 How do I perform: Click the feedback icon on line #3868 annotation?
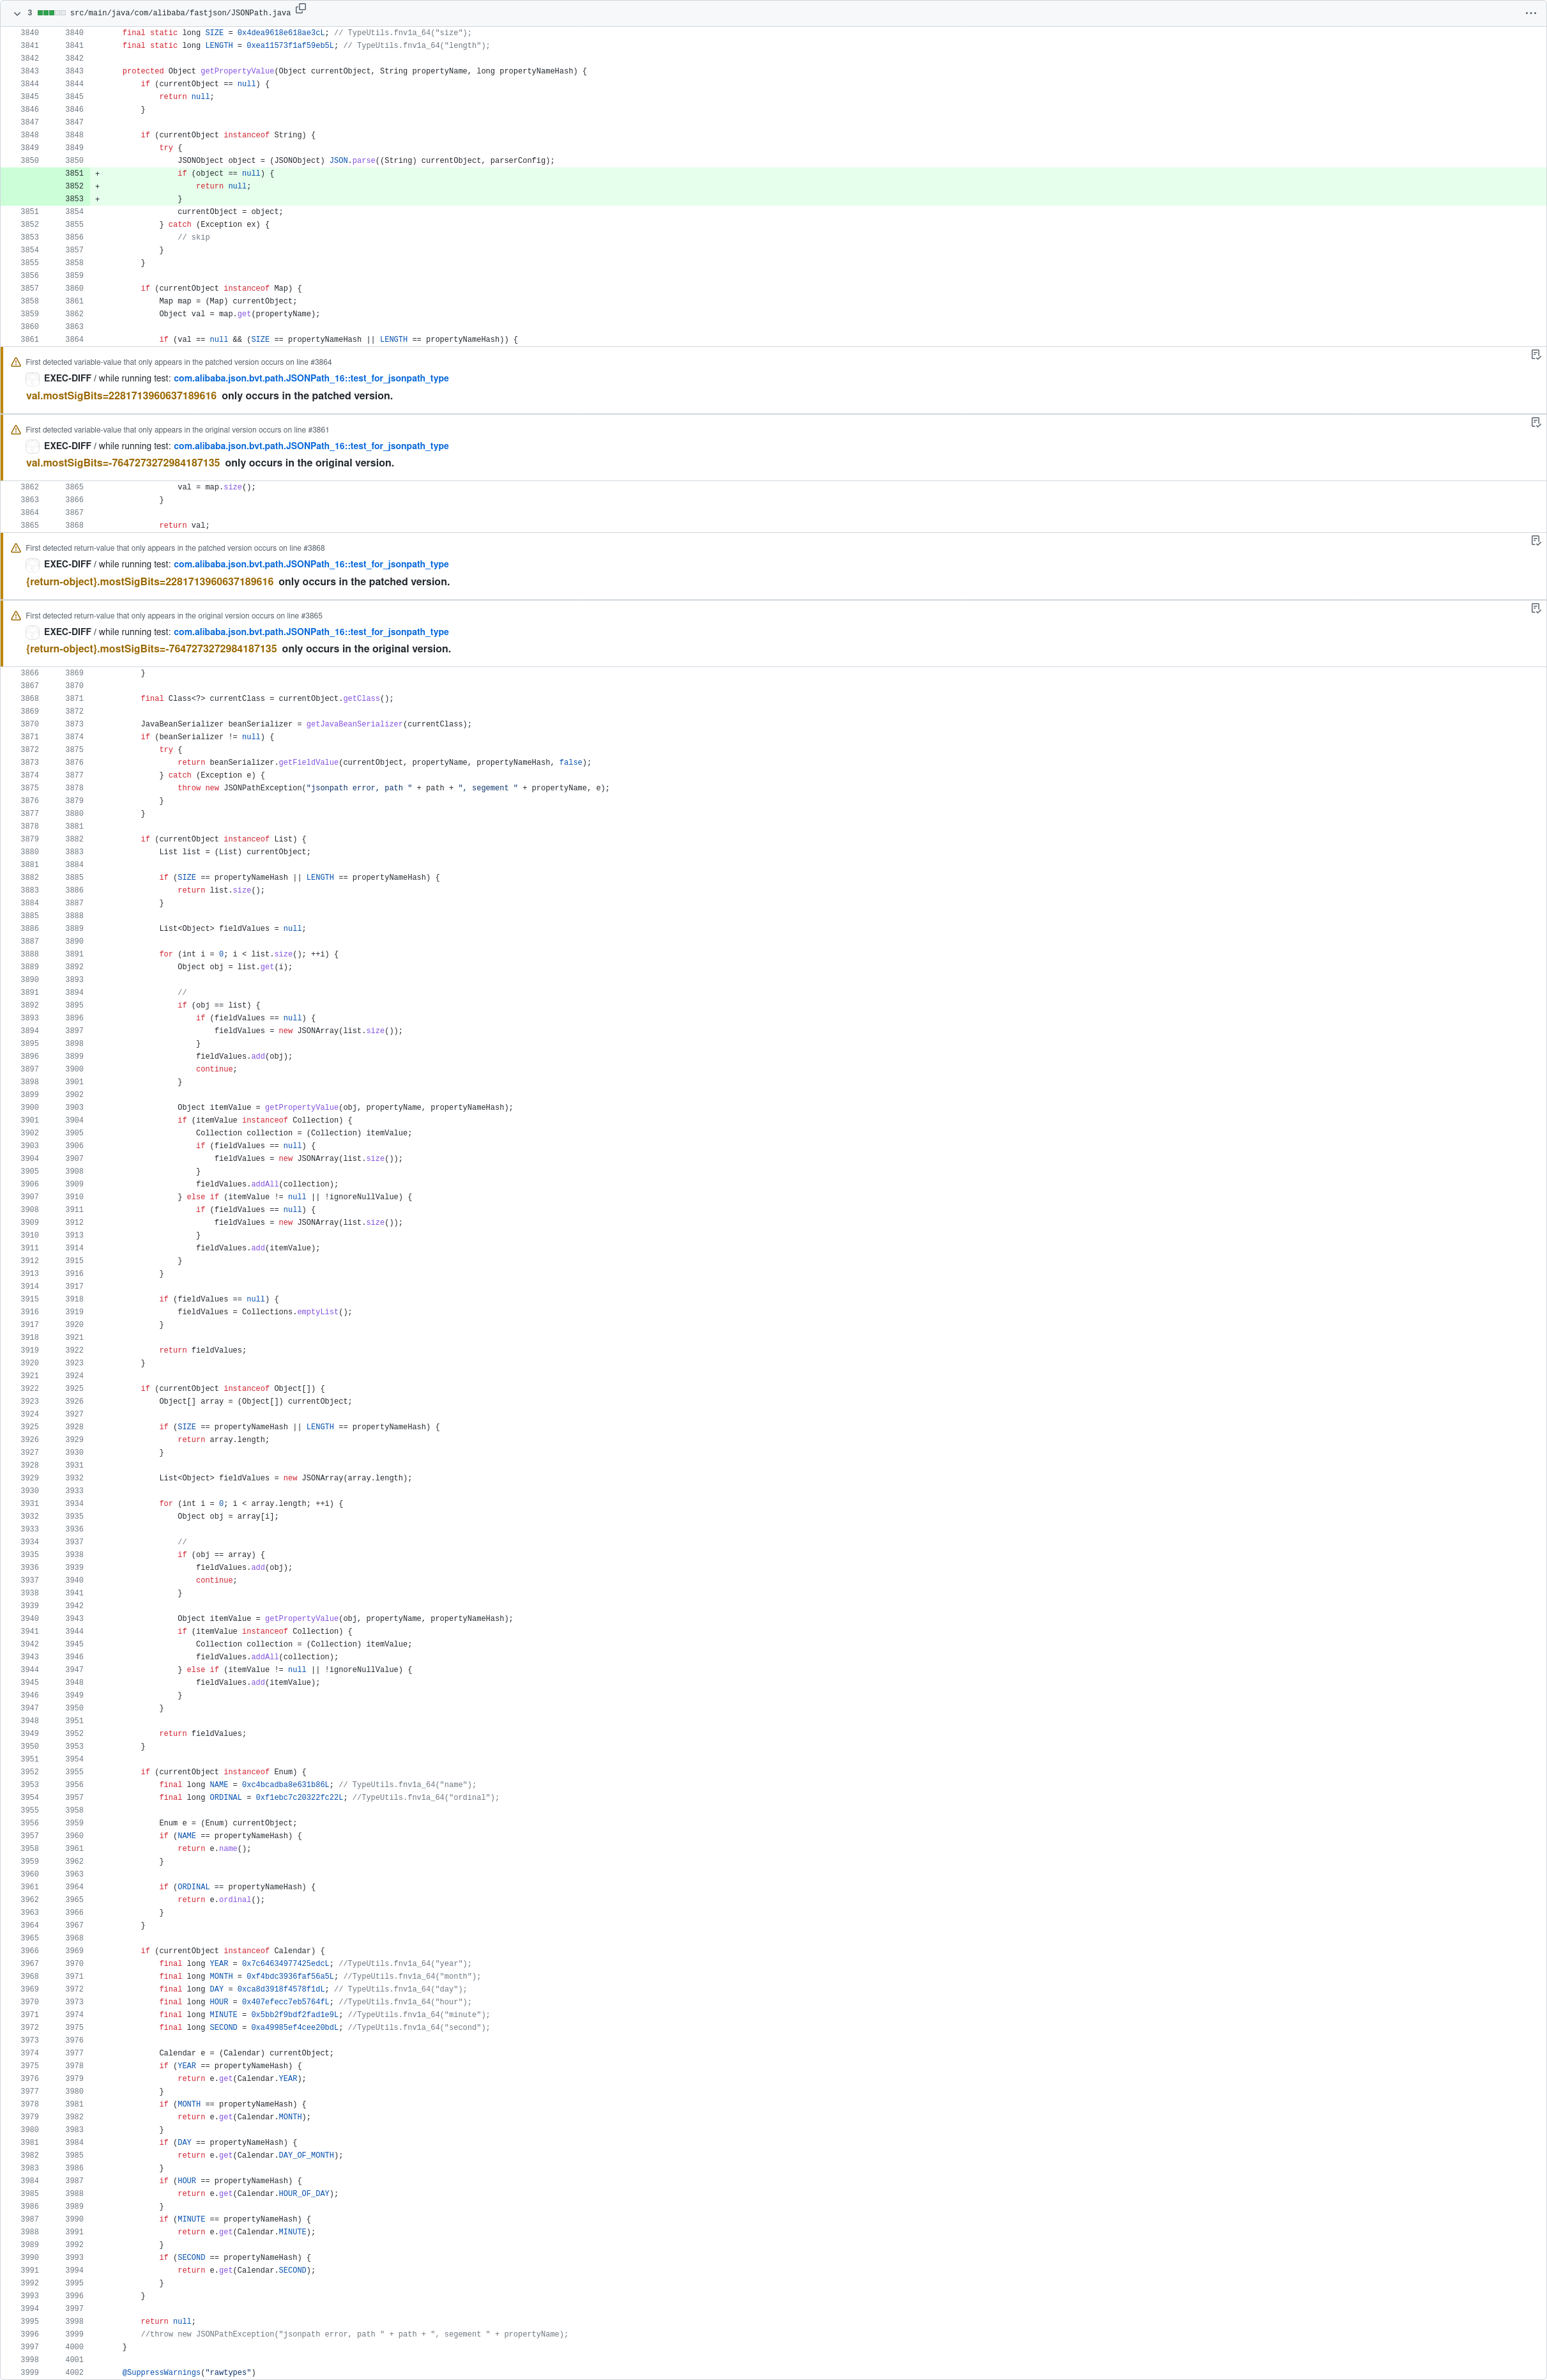pyautogui.click(x=1536, y=541)
